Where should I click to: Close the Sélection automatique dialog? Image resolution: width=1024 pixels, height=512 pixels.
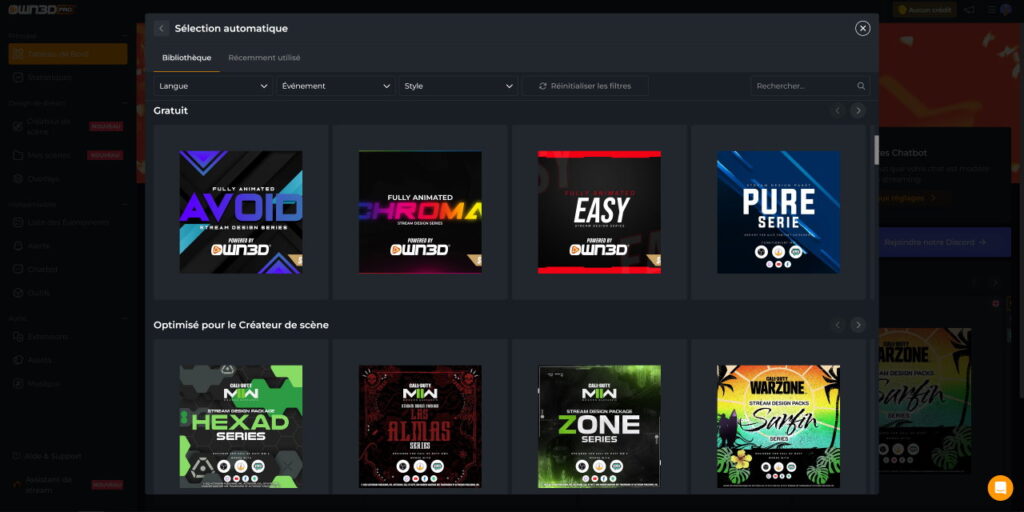tap(863, 28)
